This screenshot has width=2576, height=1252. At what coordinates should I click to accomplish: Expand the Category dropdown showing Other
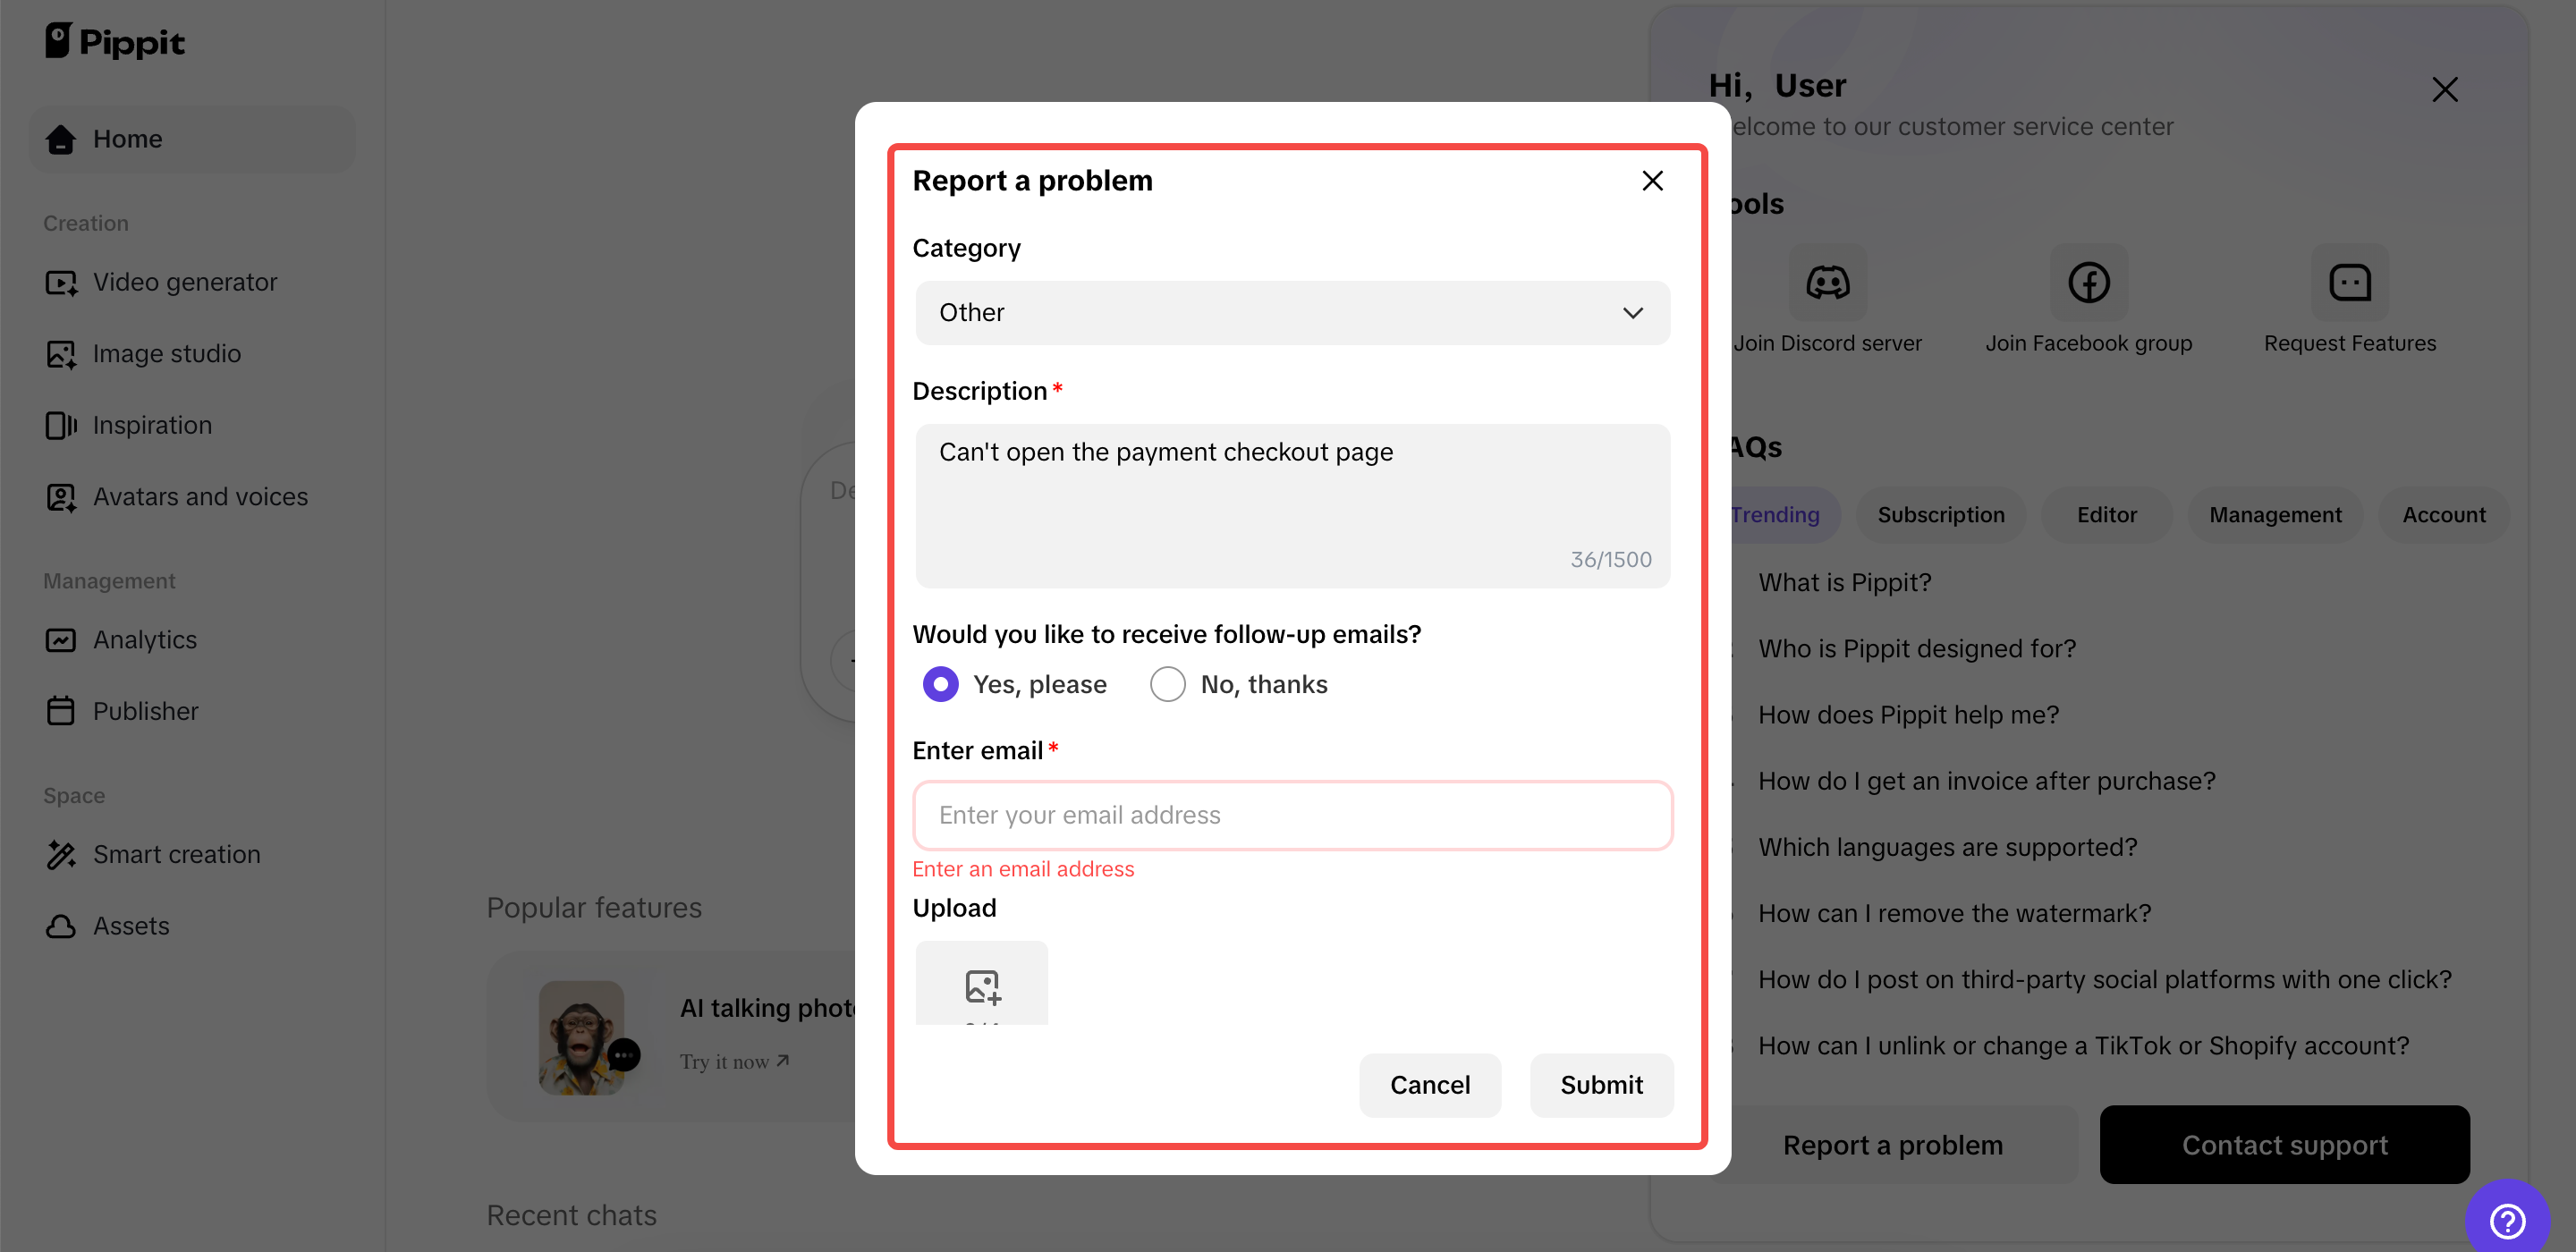click(1292, 313)
